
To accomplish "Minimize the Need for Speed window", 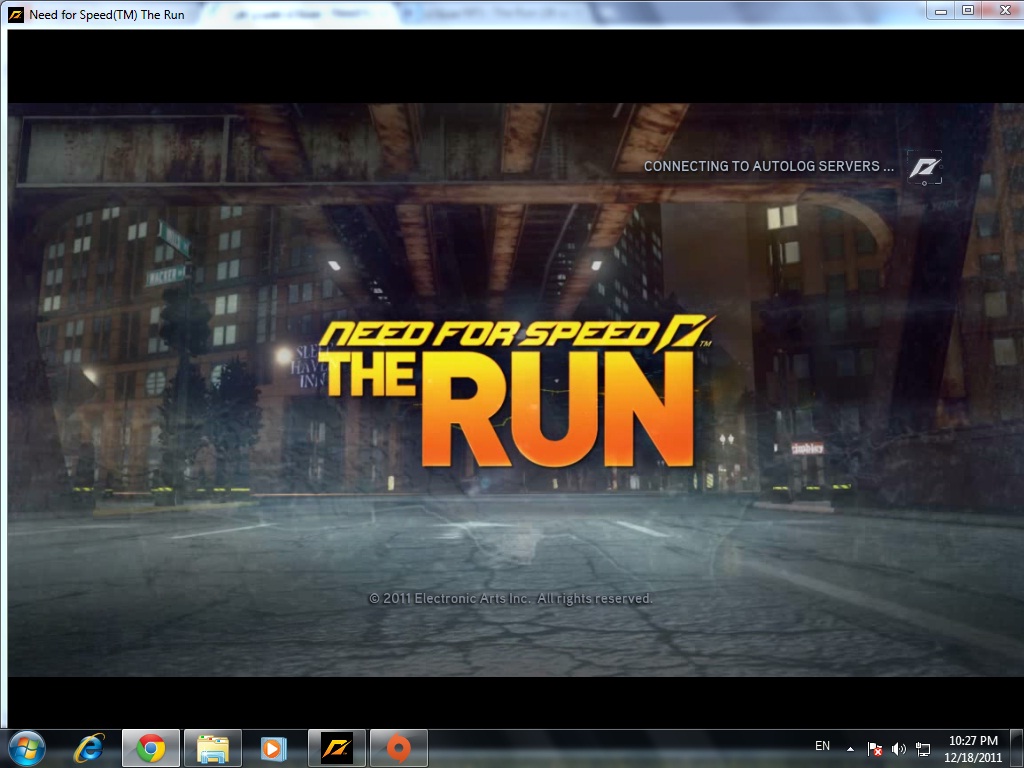I will [941, 10].
